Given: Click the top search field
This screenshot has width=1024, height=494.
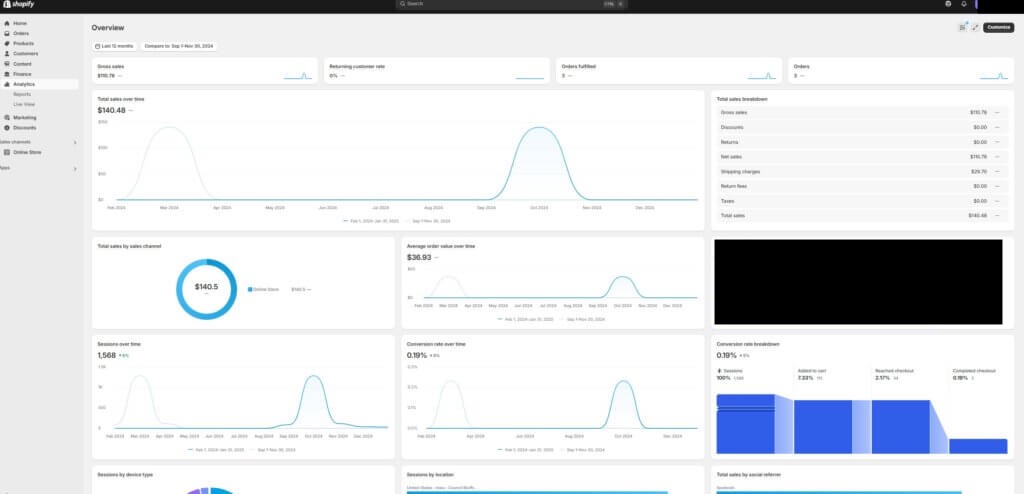Looking at the screenshot, I should 510,4.
